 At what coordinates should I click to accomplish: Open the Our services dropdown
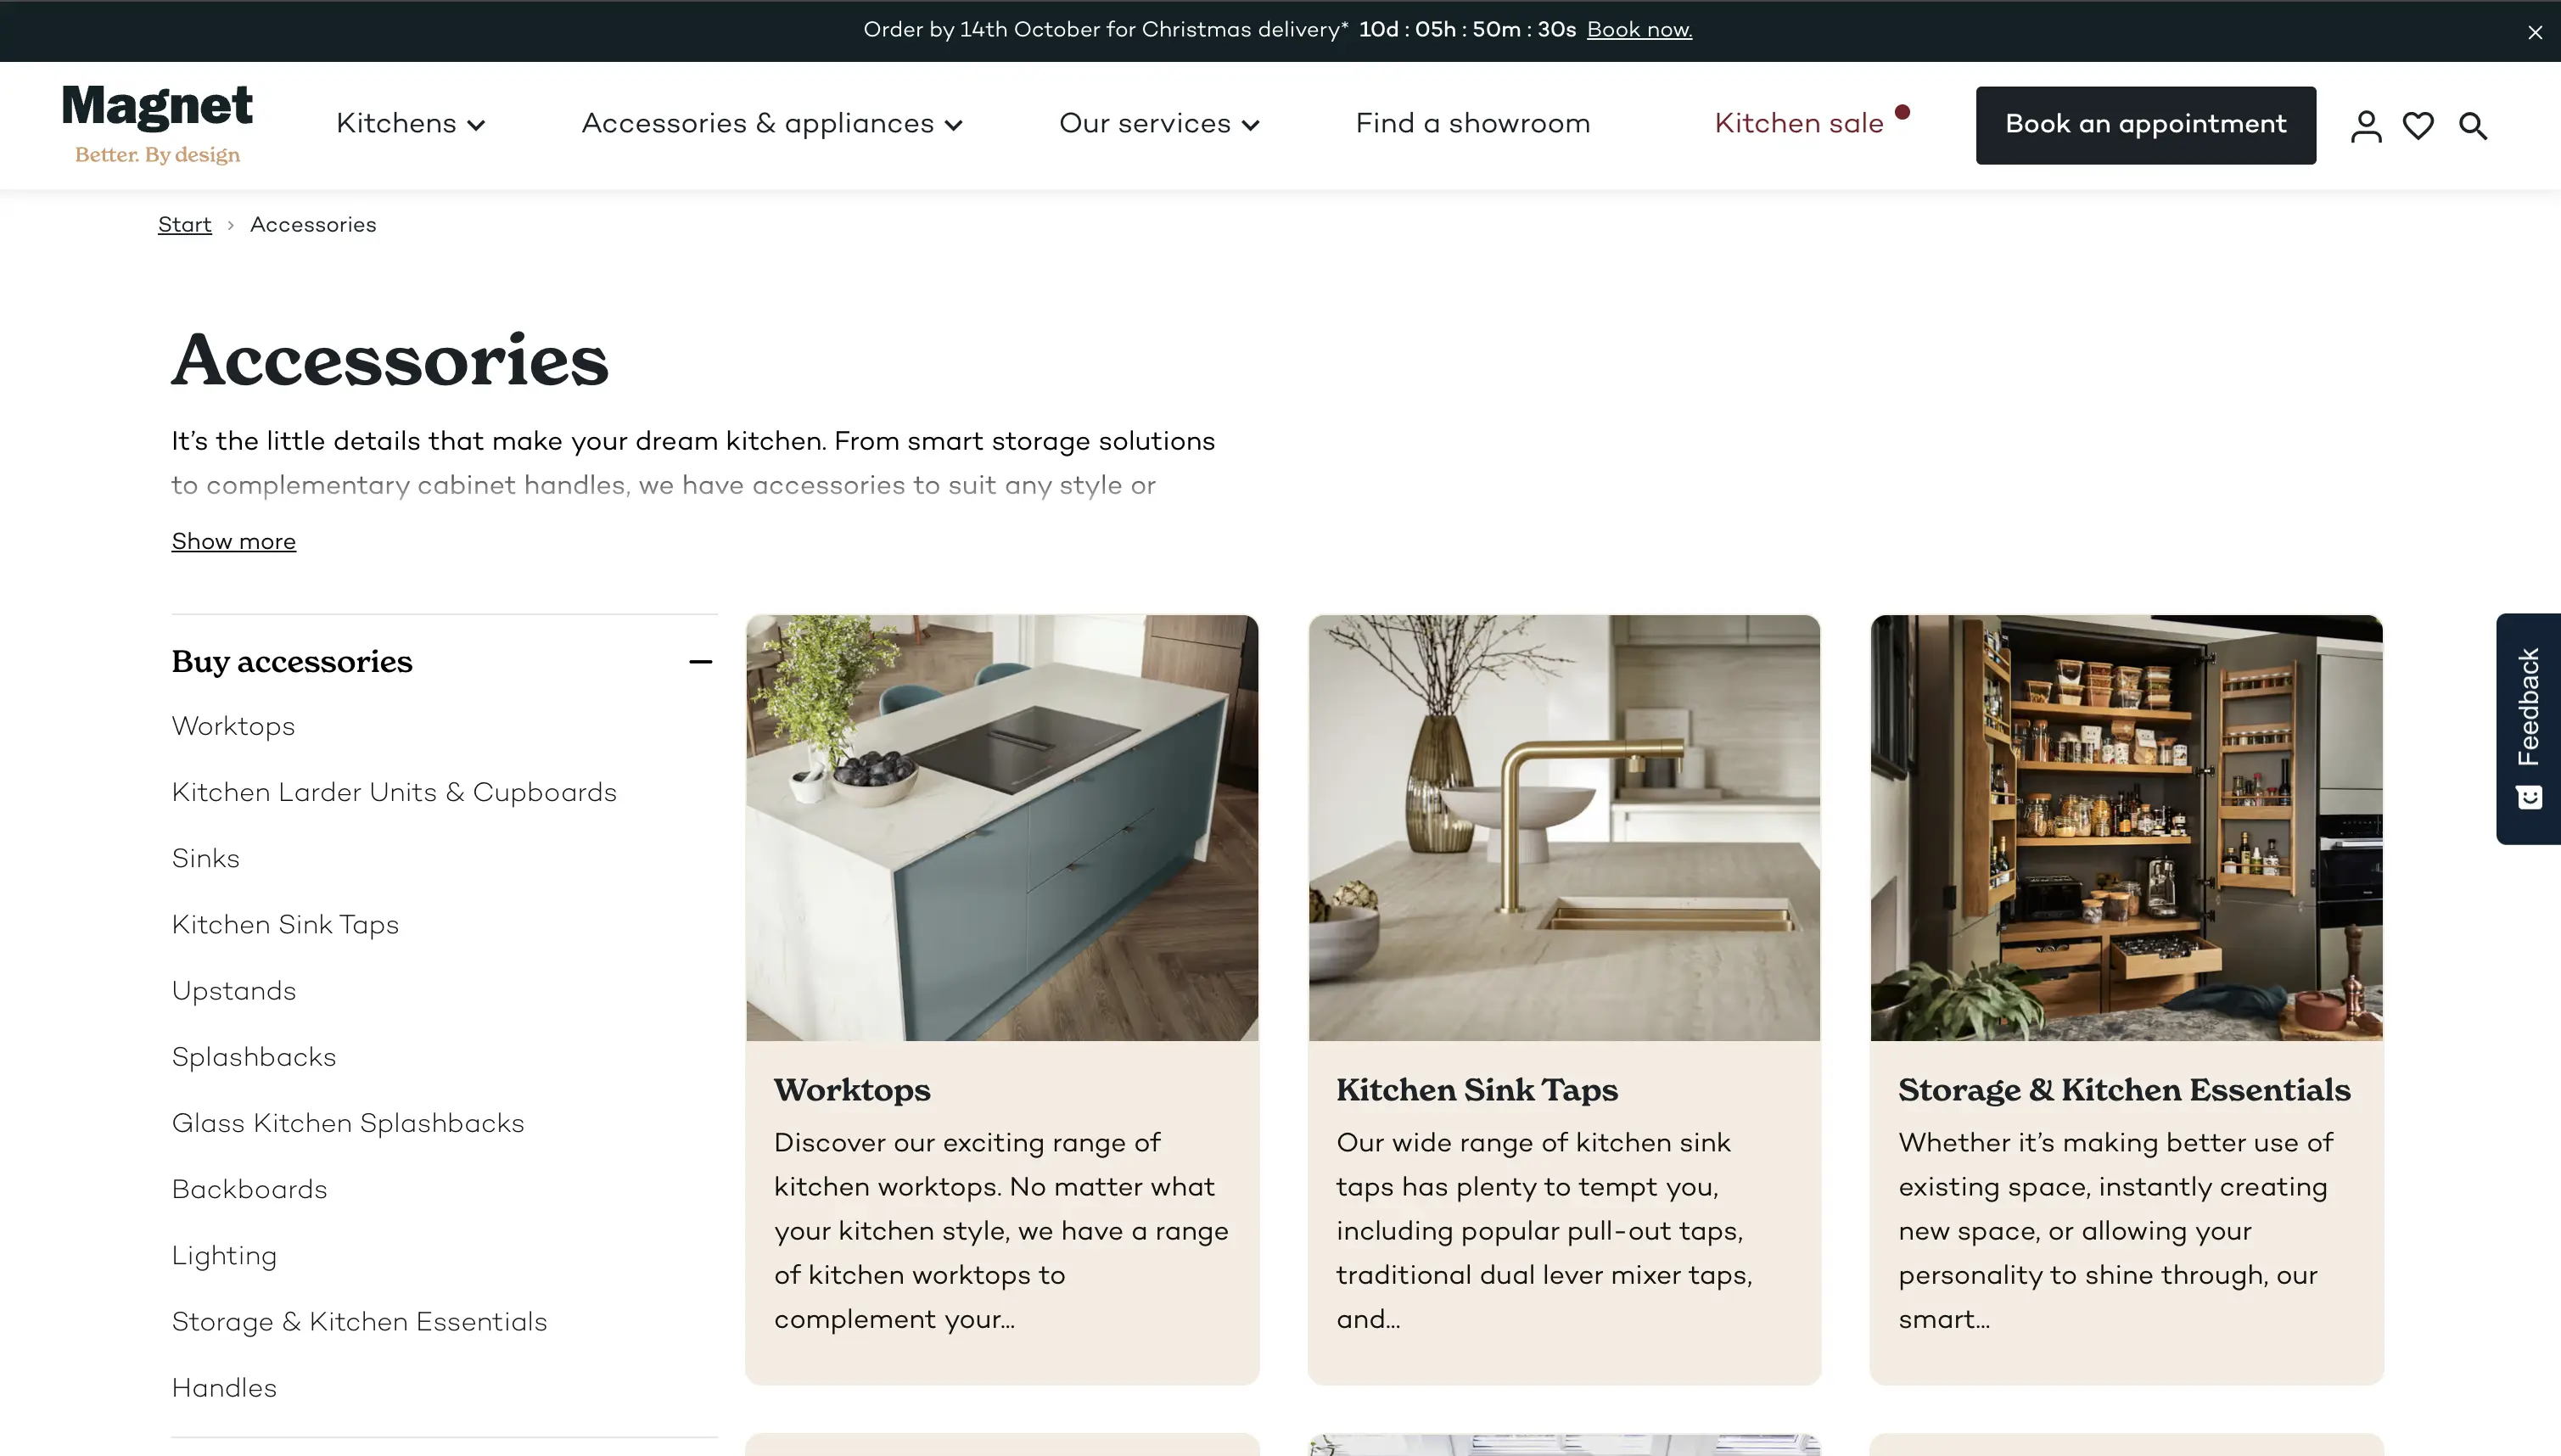1159,124
